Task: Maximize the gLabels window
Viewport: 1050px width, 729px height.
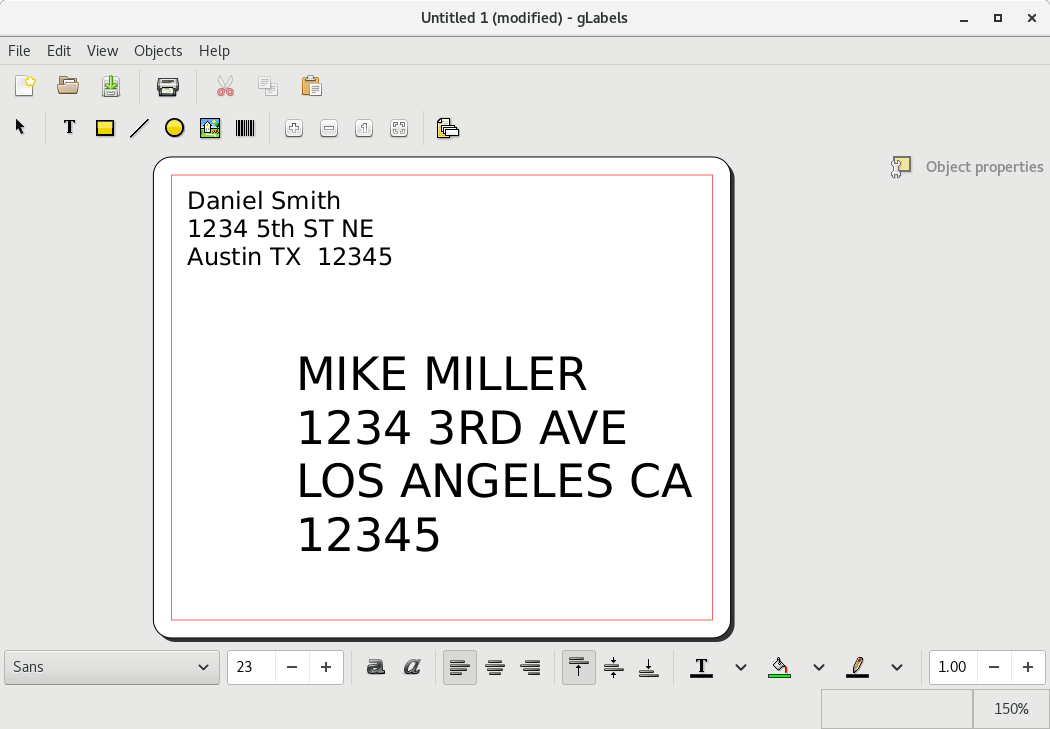Action: point(998,18)
